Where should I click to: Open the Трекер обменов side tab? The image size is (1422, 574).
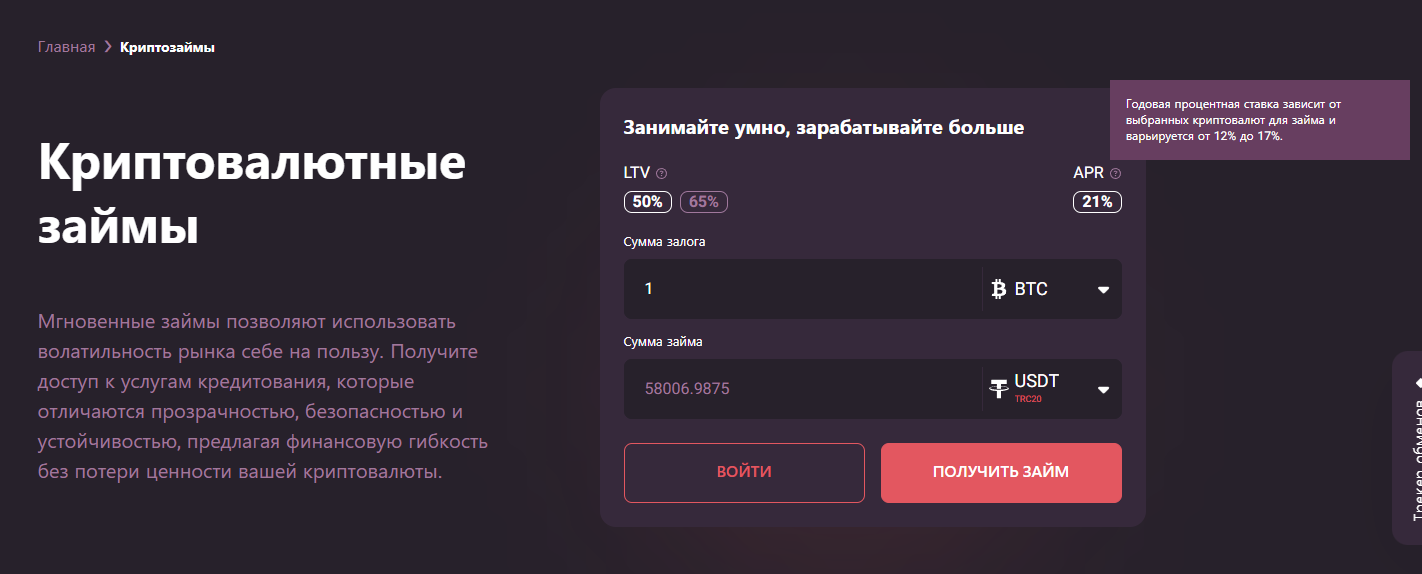1410,448
